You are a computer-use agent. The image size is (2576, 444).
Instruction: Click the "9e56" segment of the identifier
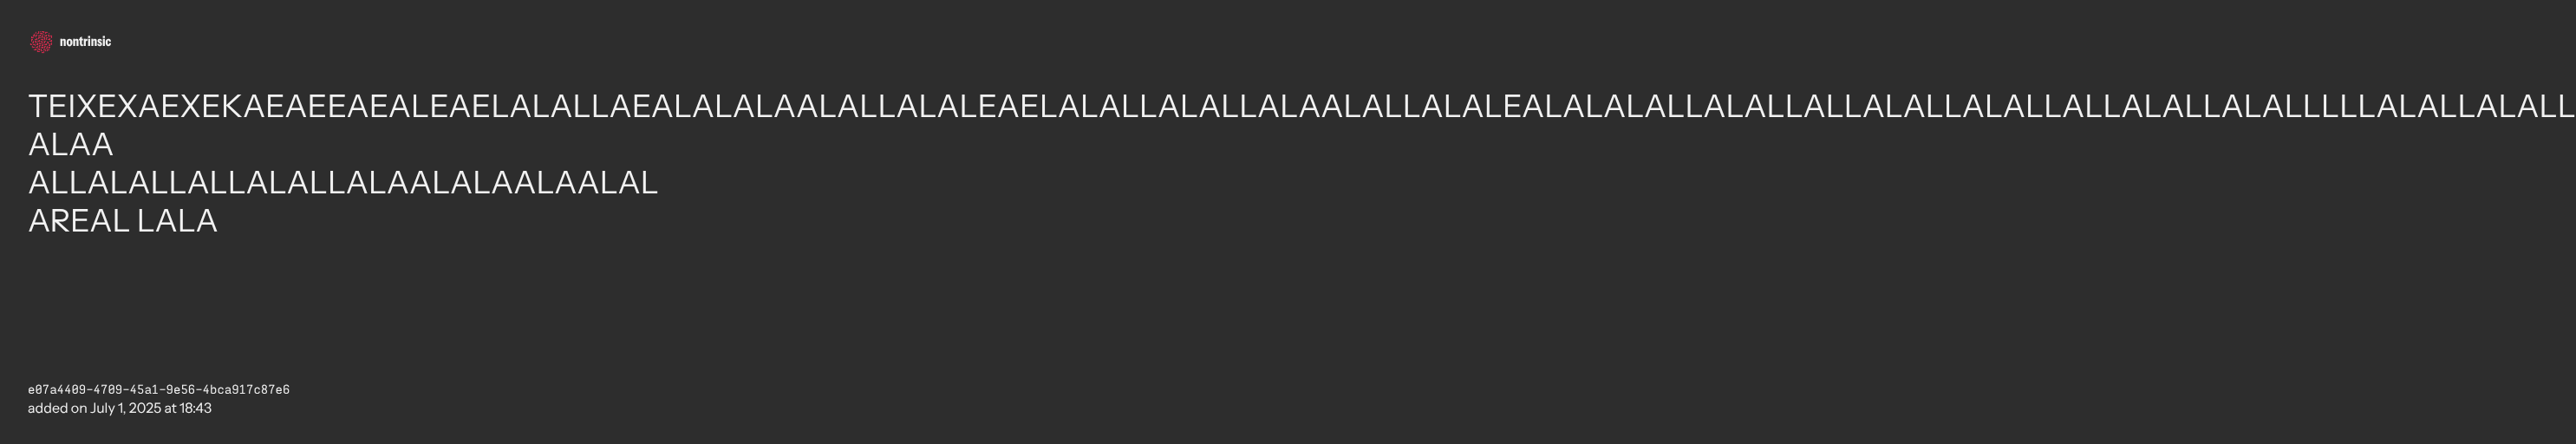point(180,390)
